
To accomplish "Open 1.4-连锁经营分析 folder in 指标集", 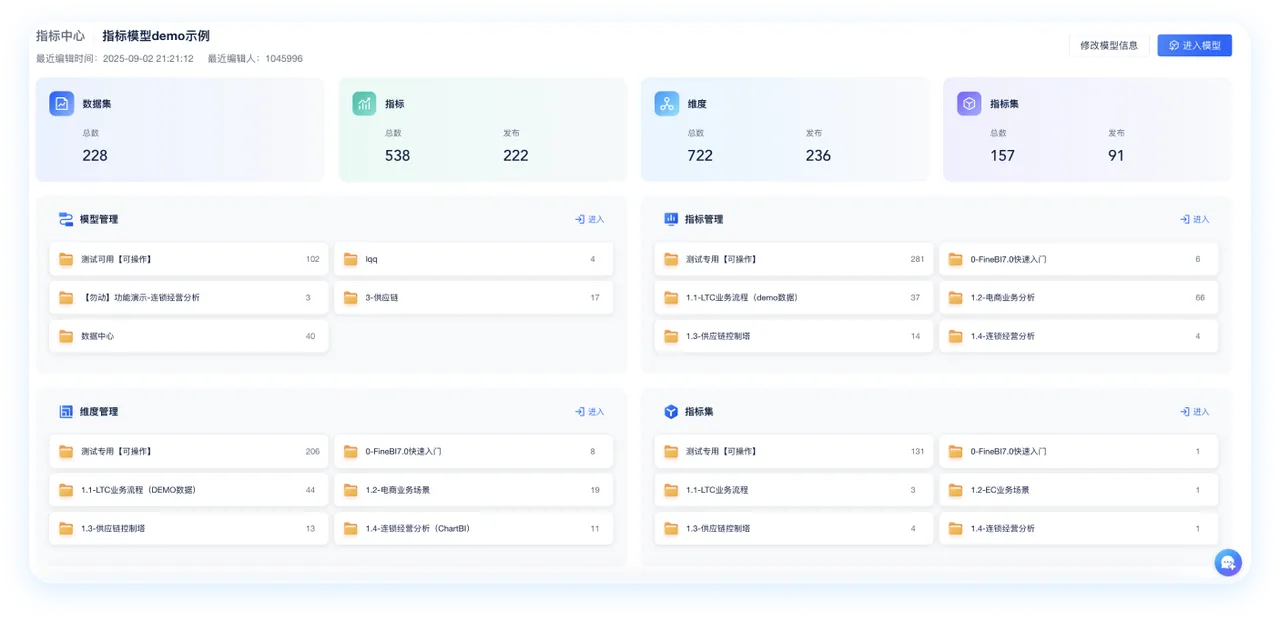I will pos(1078,528).
